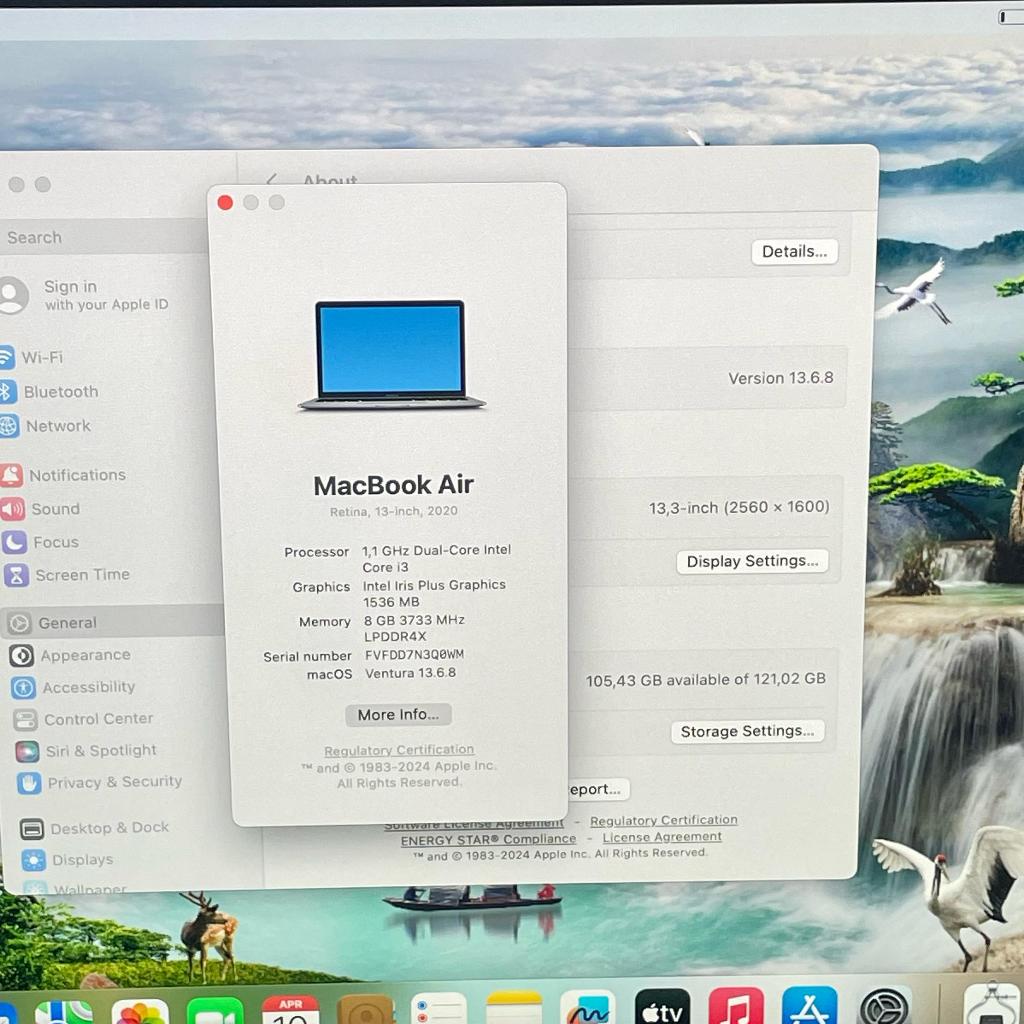
Task: Open Focus settings in sidebar
Action: (55, 542)
